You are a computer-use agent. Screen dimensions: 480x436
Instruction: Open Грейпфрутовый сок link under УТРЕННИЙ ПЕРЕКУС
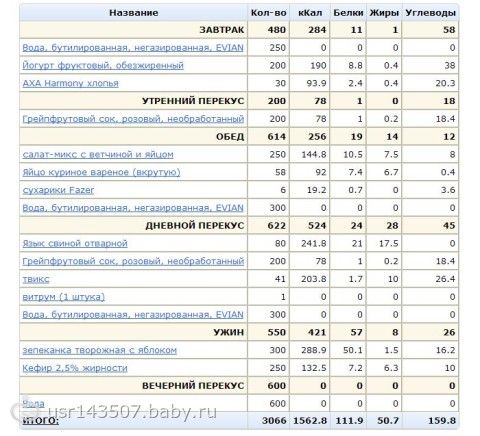click(x=133, y=119)
